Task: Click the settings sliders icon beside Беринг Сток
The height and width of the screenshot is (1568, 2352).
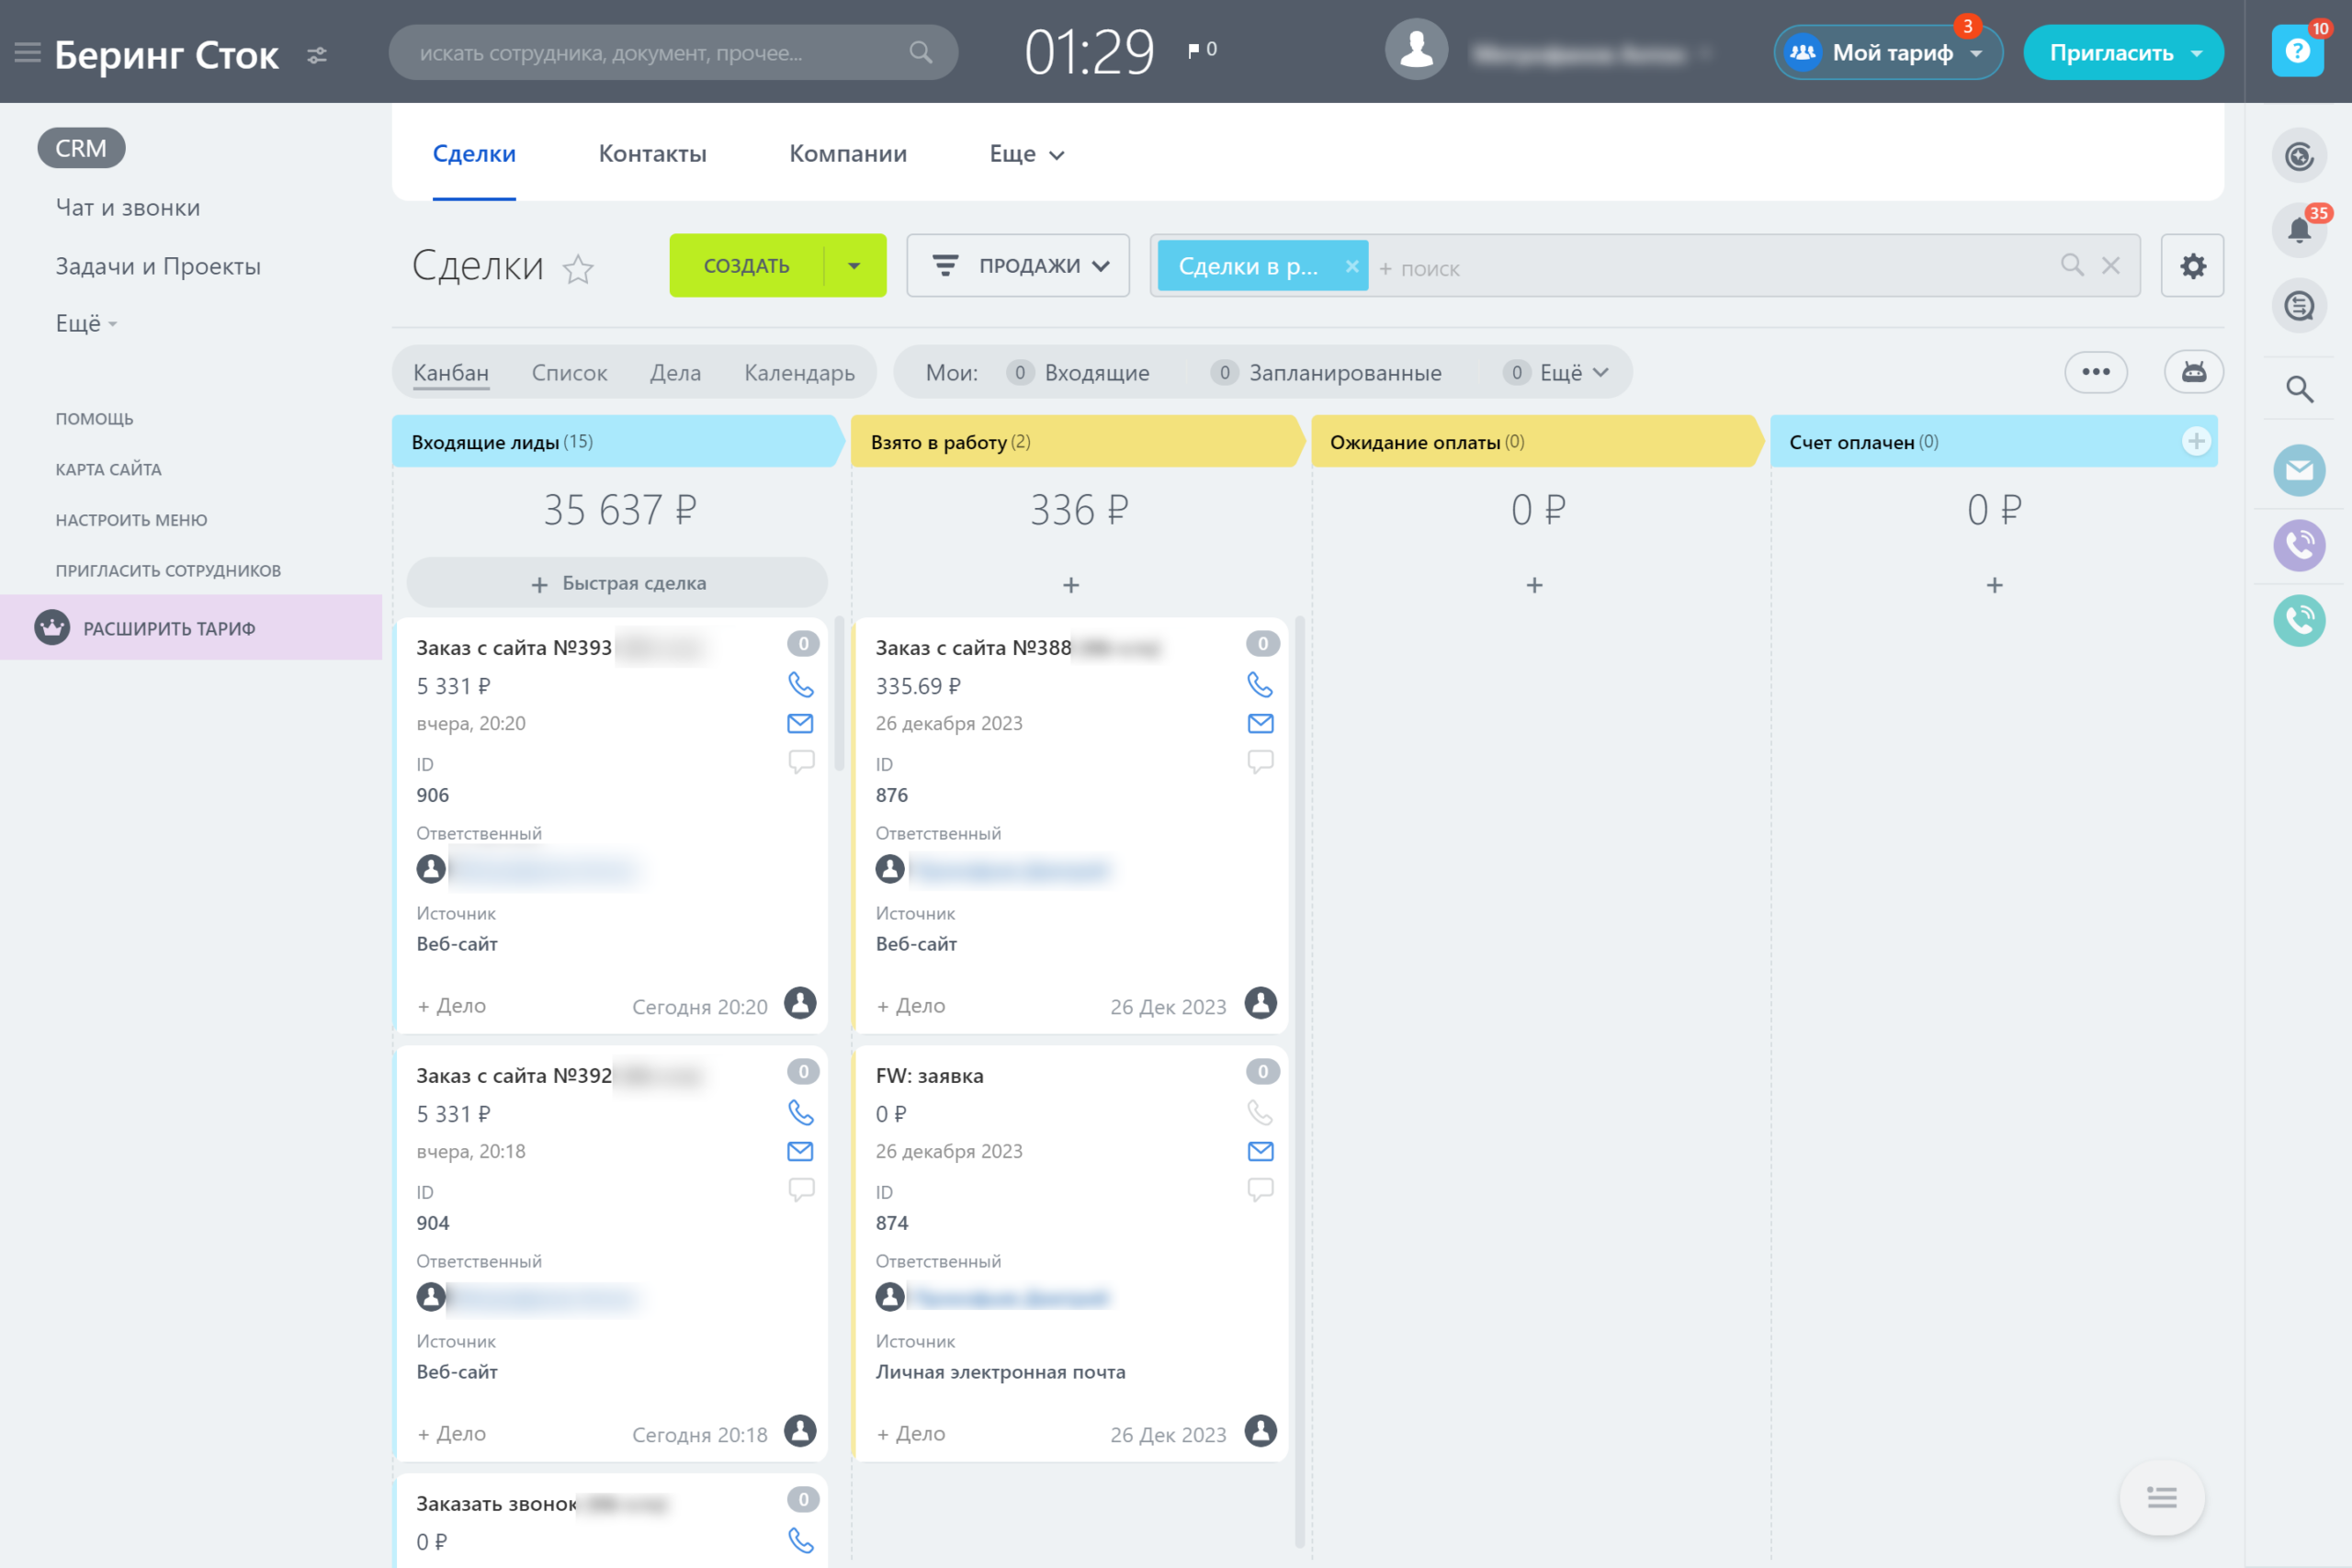Action: (317, 55)
